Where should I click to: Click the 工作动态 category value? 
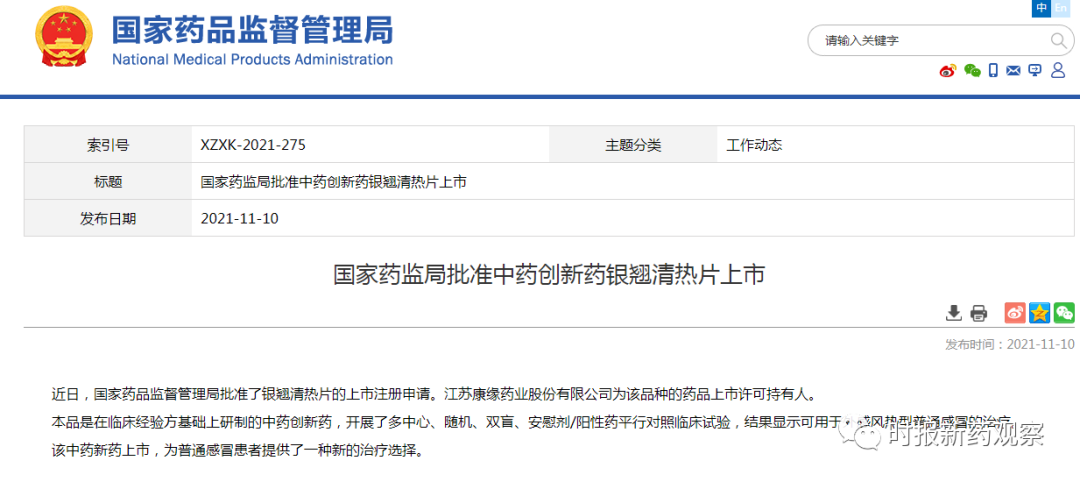click(754, 145)
